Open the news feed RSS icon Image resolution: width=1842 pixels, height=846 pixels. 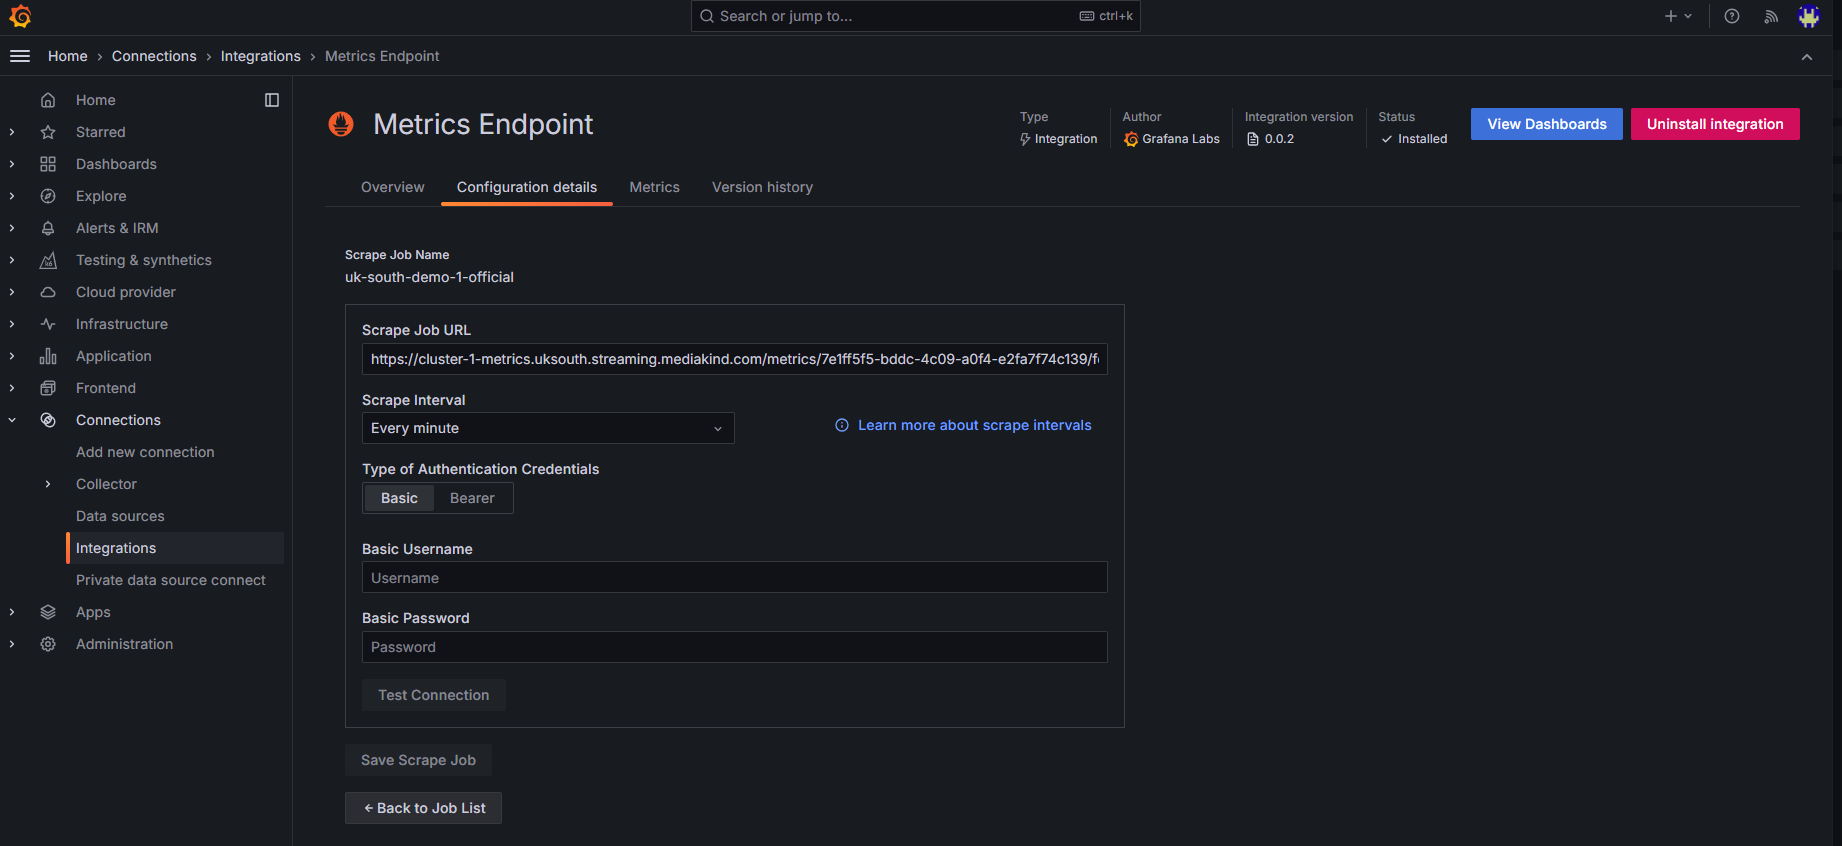click(x=1771, y=16)
